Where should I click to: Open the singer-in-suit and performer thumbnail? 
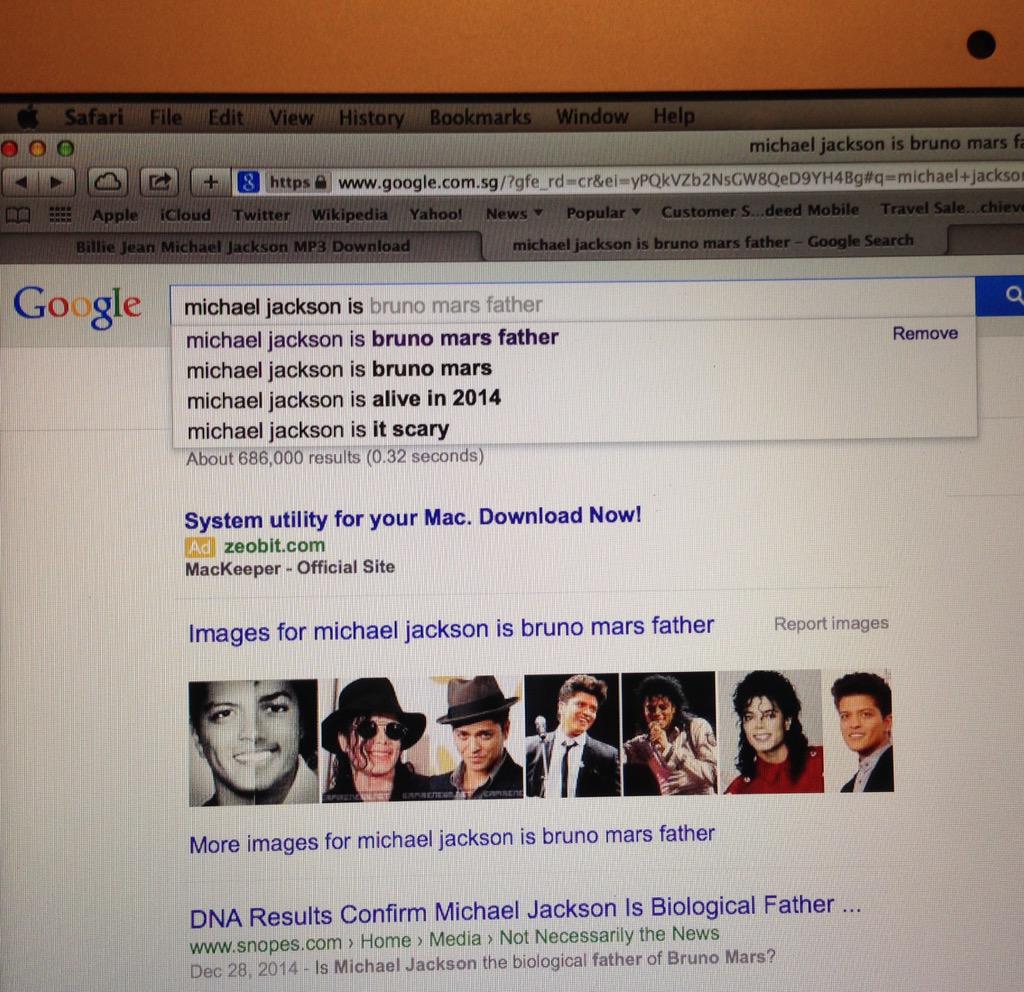(620, 735)
